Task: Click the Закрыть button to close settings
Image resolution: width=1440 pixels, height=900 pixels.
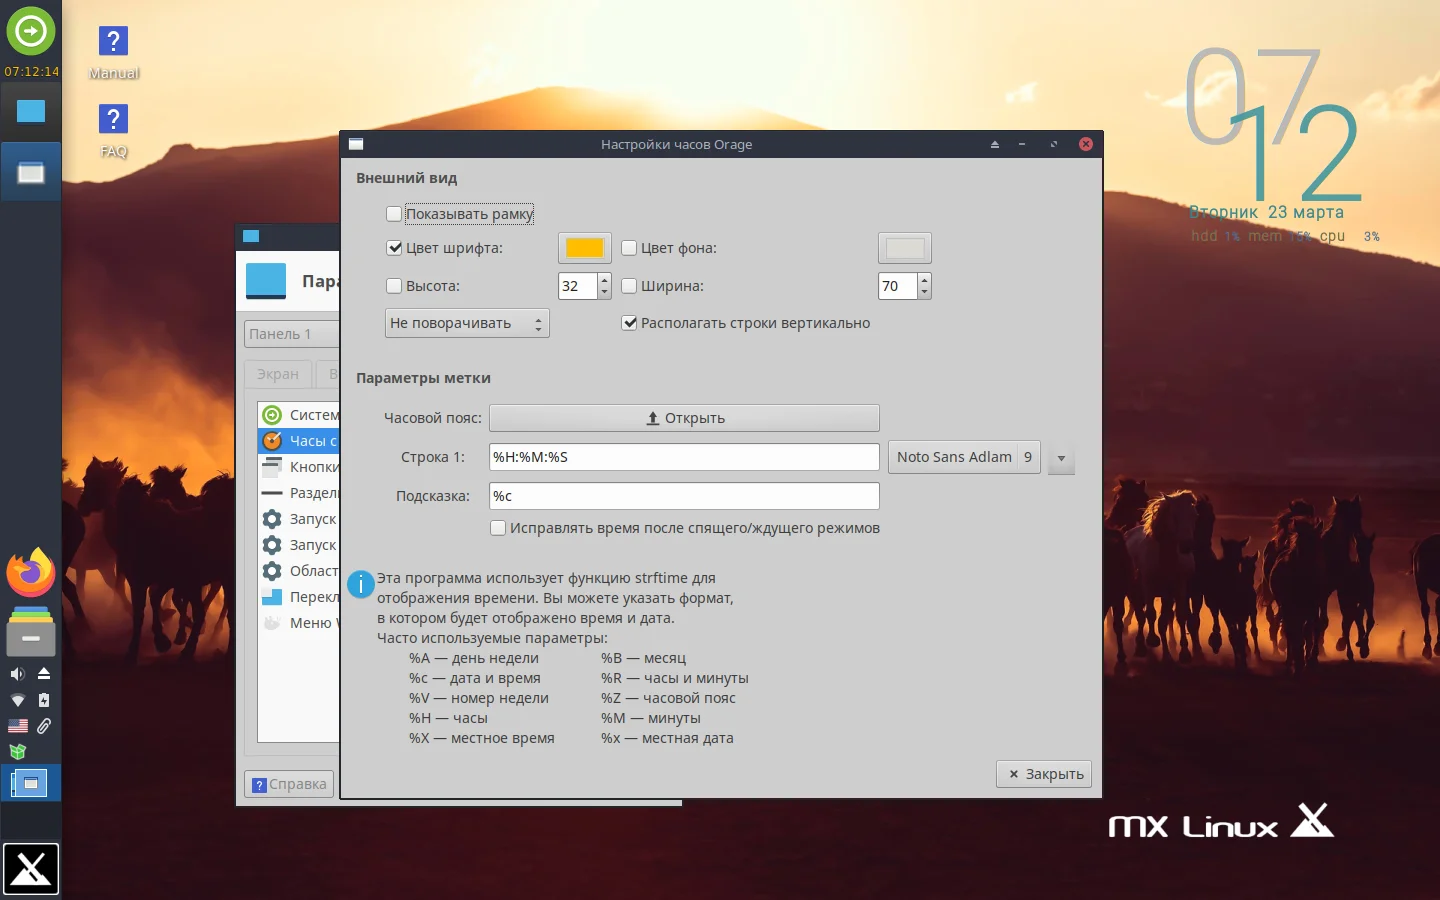Action: click(1043, 774)
